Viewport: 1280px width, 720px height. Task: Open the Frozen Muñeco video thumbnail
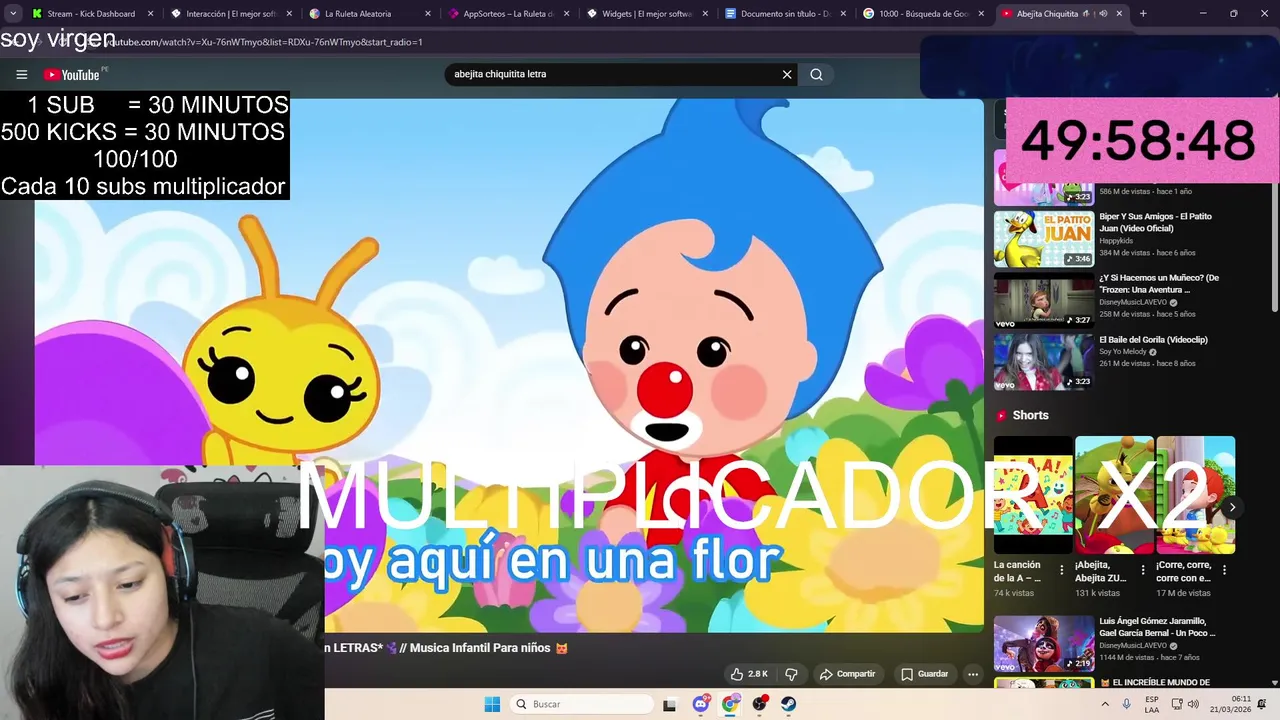pos(1044,300)
